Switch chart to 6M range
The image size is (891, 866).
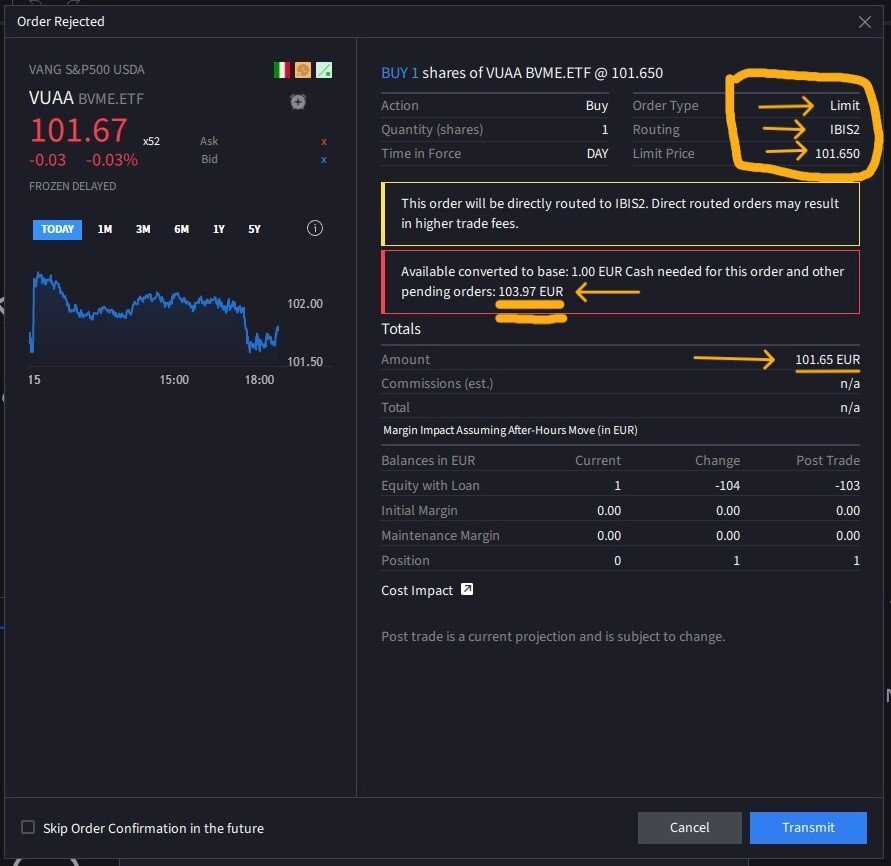181,230
